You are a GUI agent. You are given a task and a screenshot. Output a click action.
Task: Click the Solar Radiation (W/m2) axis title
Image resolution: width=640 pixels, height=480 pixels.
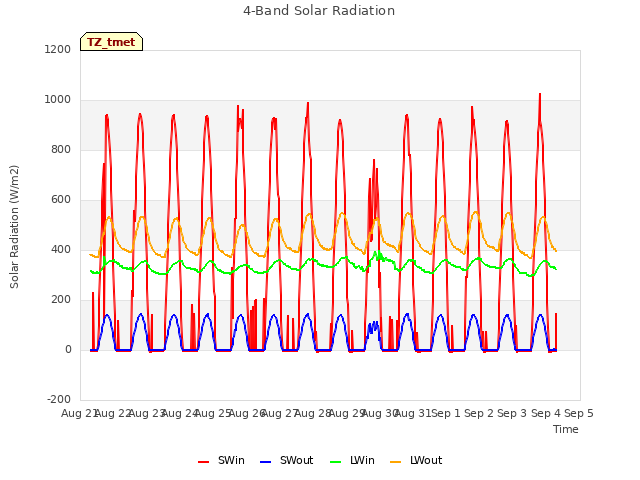[x=14, y=227]
